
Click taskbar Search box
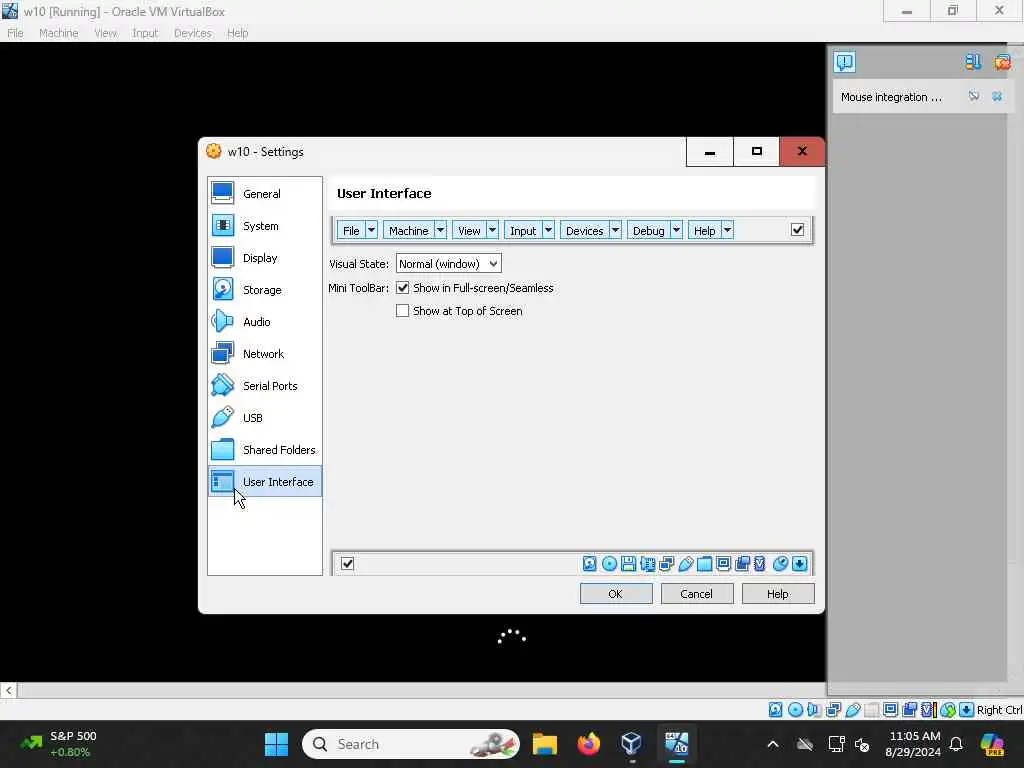411,744
